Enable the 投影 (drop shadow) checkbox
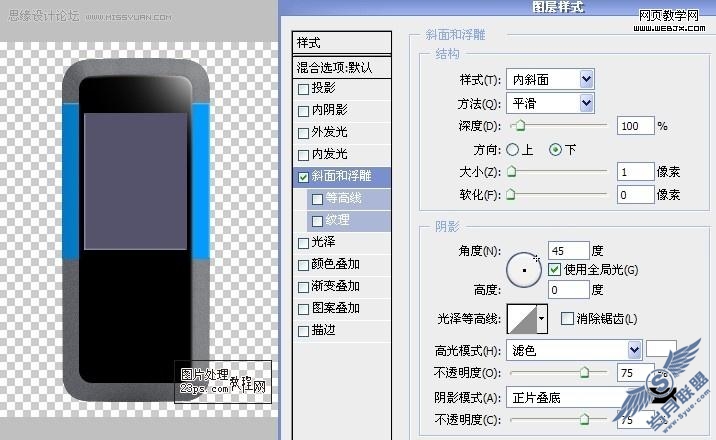Viewport: 716px width, 440px height. click(x=303, y=89)
